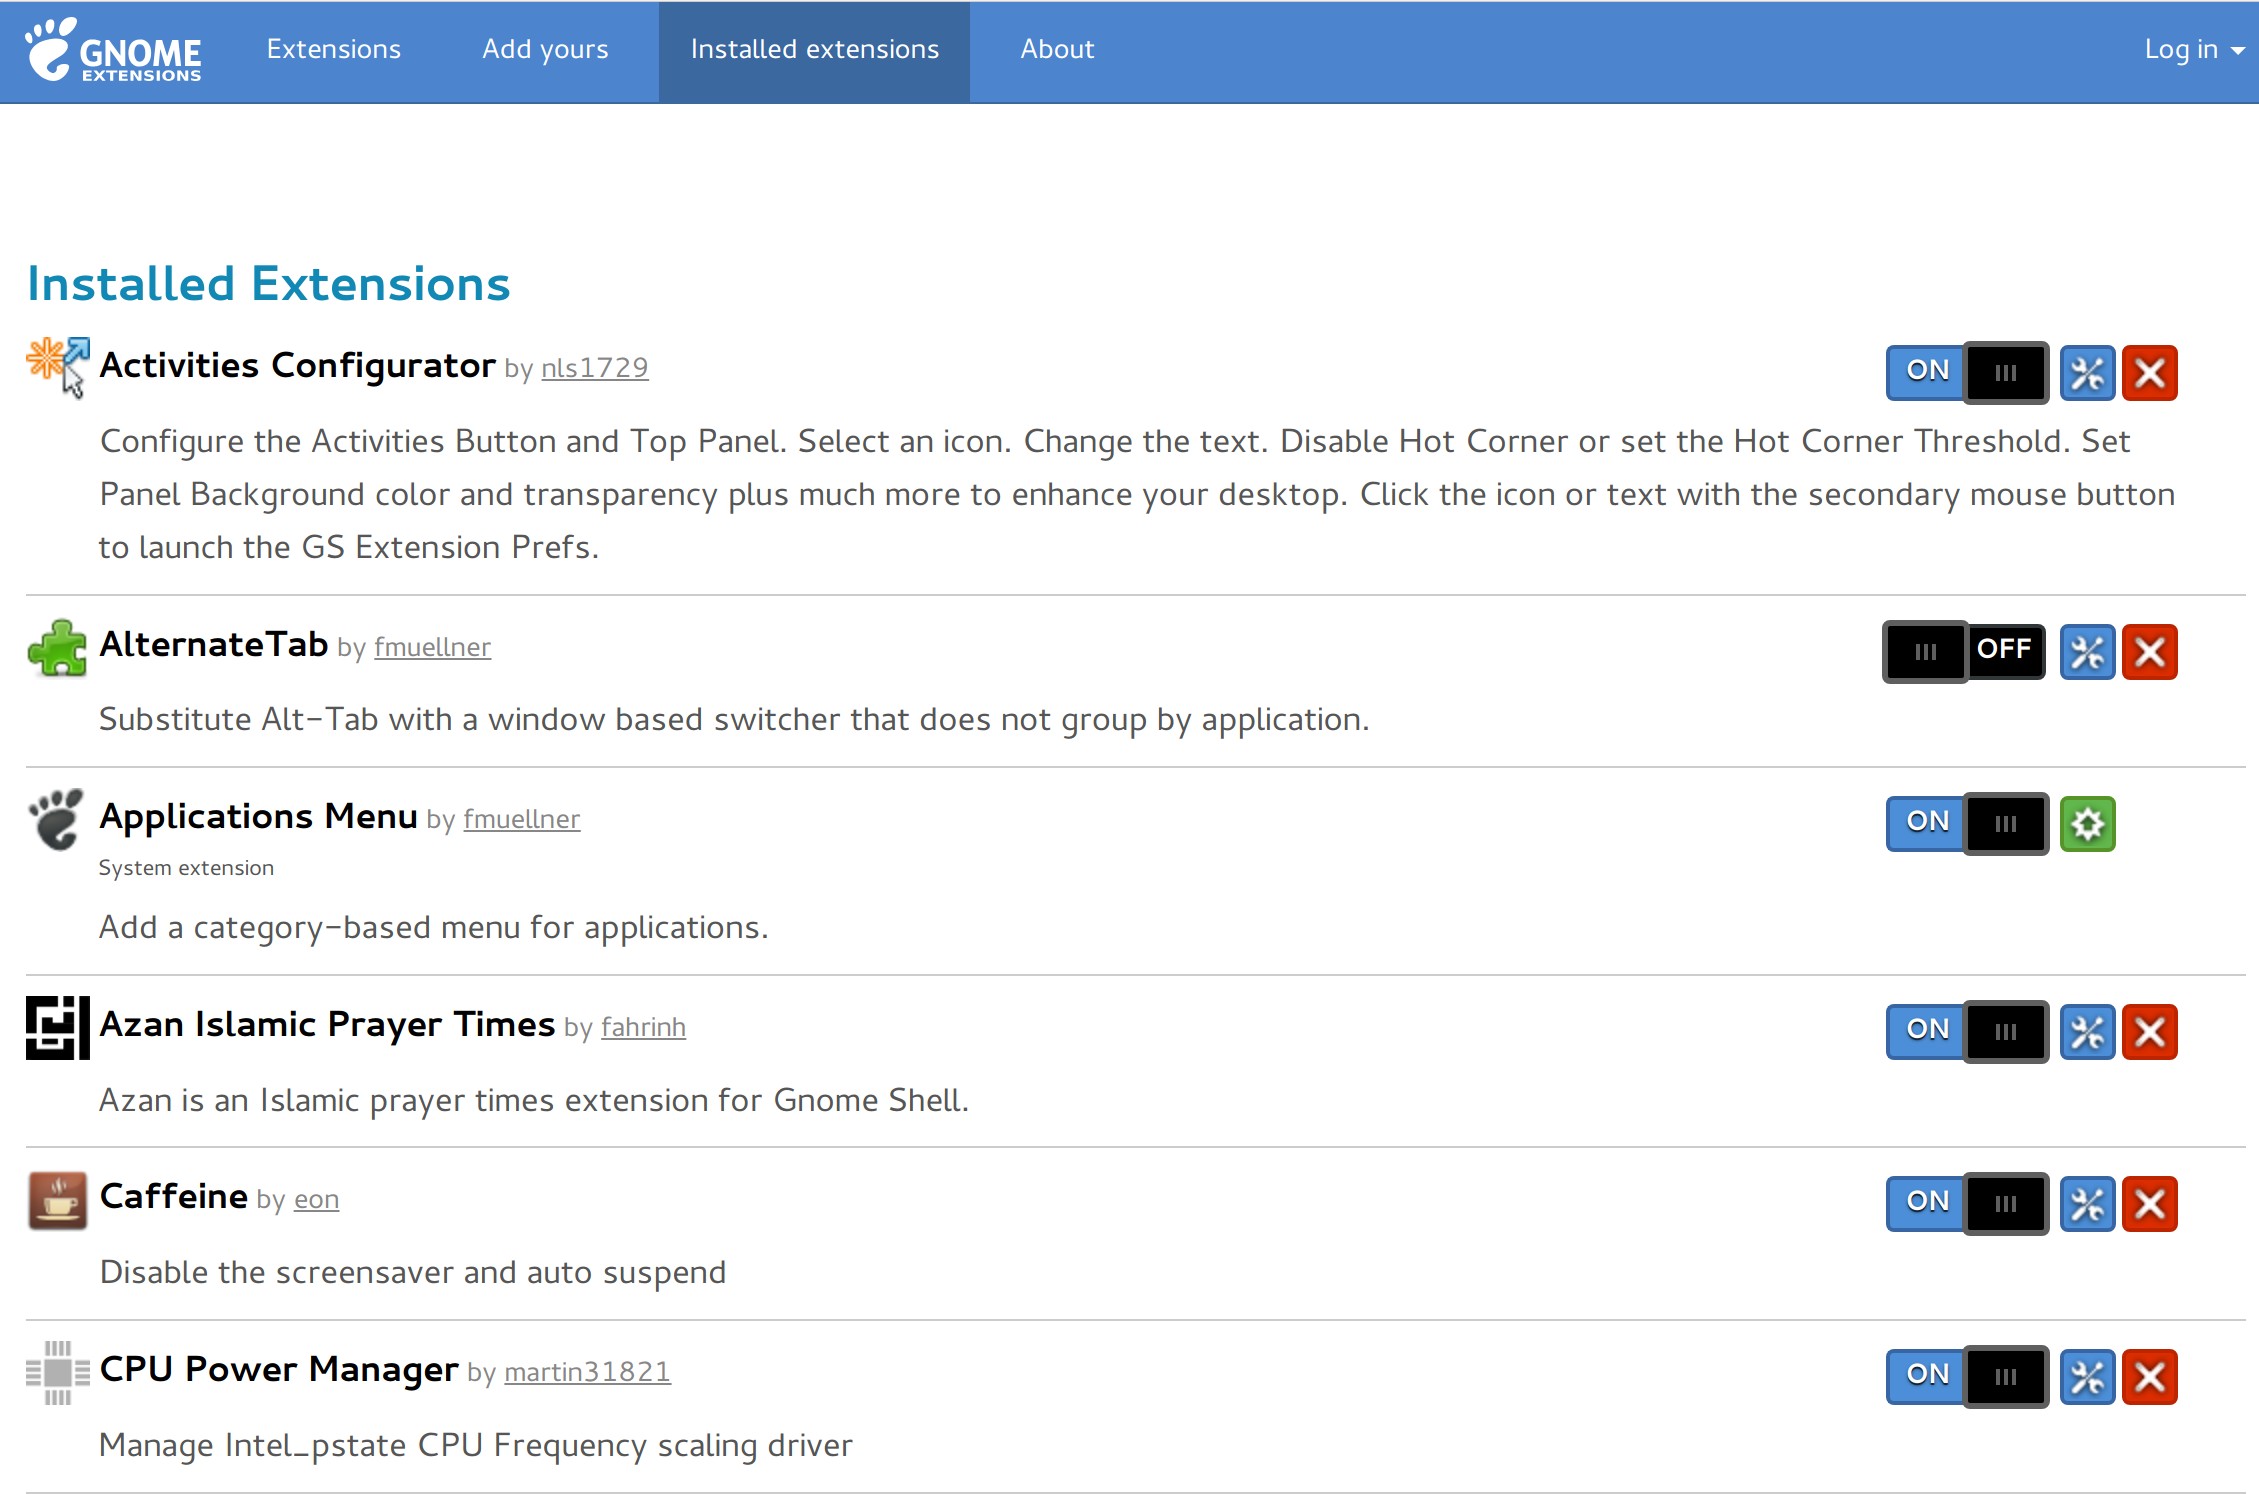The width and height of the screenshot is (2259, 1494).
Task: Open the Add yours tab
Action: (545, 50)
